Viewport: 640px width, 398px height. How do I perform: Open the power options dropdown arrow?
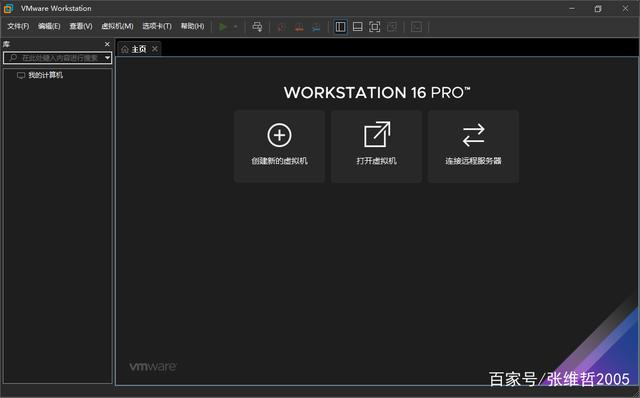pyautogui.click(x=236, y=27)
